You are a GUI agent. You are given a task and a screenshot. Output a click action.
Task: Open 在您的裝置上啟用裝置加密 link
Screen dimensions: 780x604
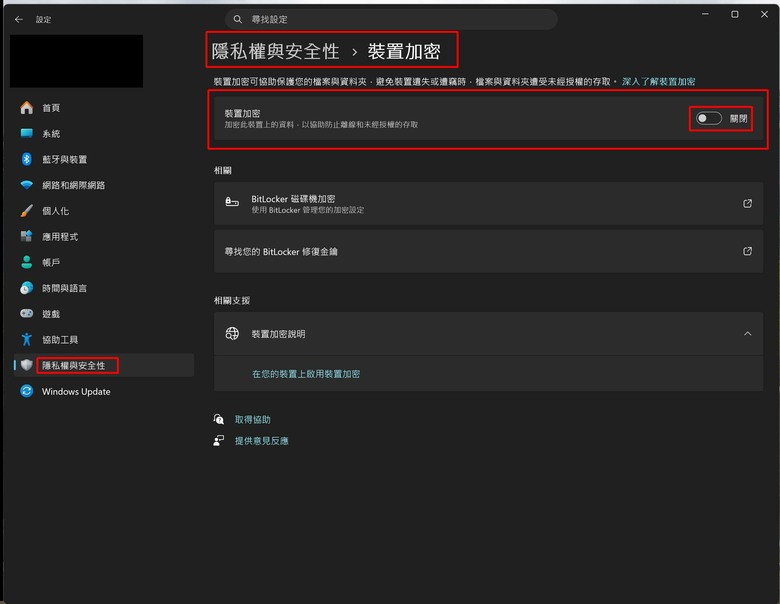click(306, 374)
